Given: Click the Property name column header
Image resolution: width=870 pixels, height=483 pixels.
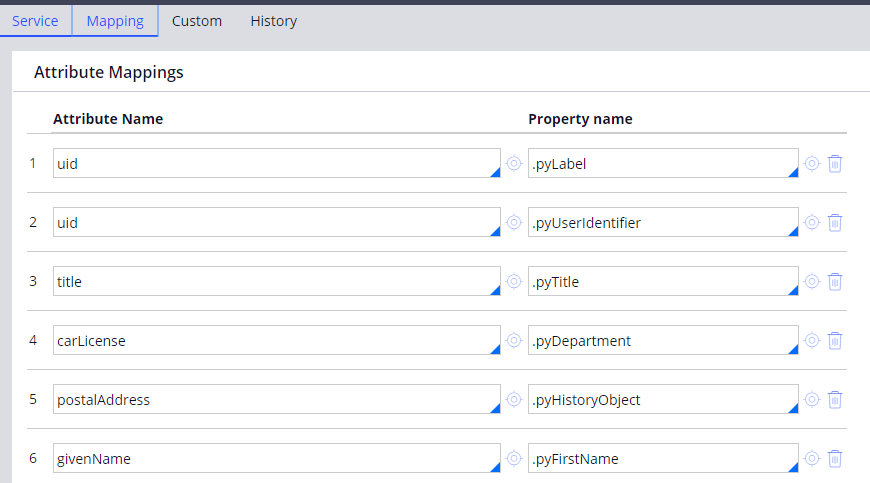Looking at the screenshot, I should [x=580, y=119].
